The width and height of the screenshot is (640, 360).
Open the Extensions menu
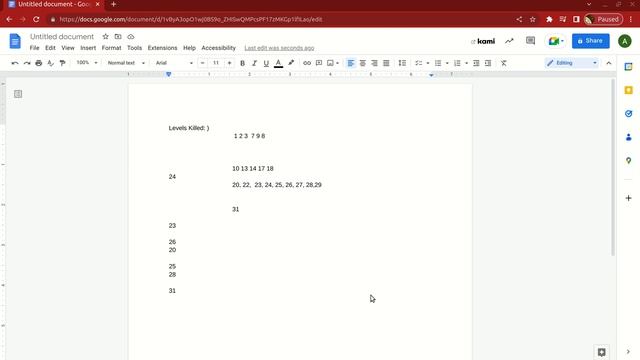pyautogui.click(x=162, y=48)
